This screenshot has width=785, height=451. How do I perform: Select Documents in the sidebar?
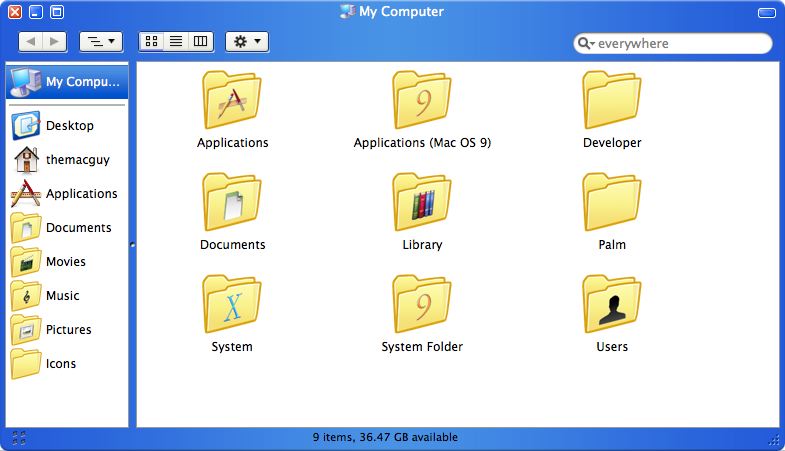click(67, 228)
